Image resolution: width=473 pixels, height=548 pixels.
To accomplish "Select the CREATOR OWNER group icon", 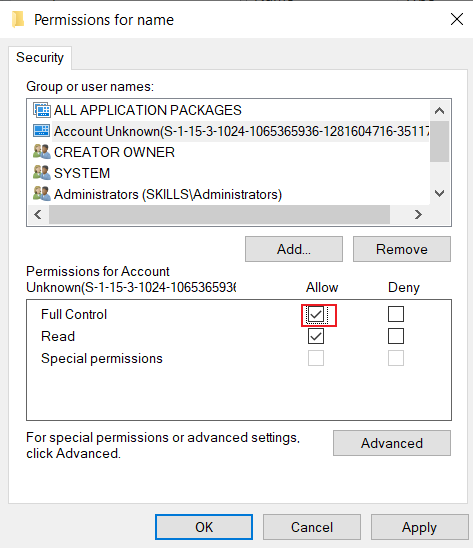I will [x=42, y=152].
